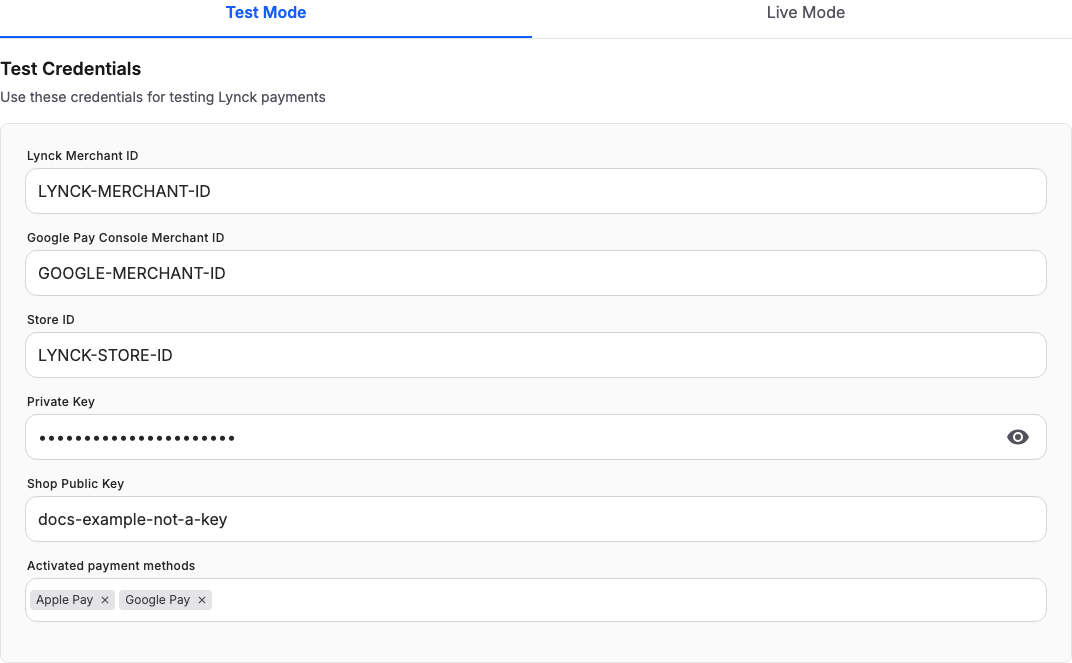This screenshot has width=1072, height=663.
Task: Focus the Lynck Merchant ID field
Action: [535, 191]
